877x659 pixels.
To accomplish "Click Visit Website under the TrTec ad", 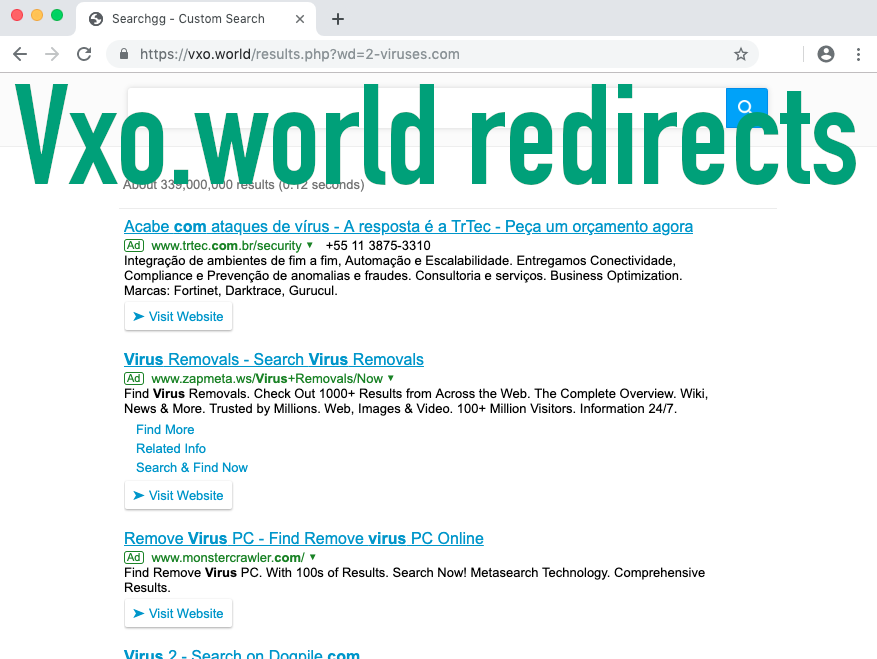I will [178, 316].
